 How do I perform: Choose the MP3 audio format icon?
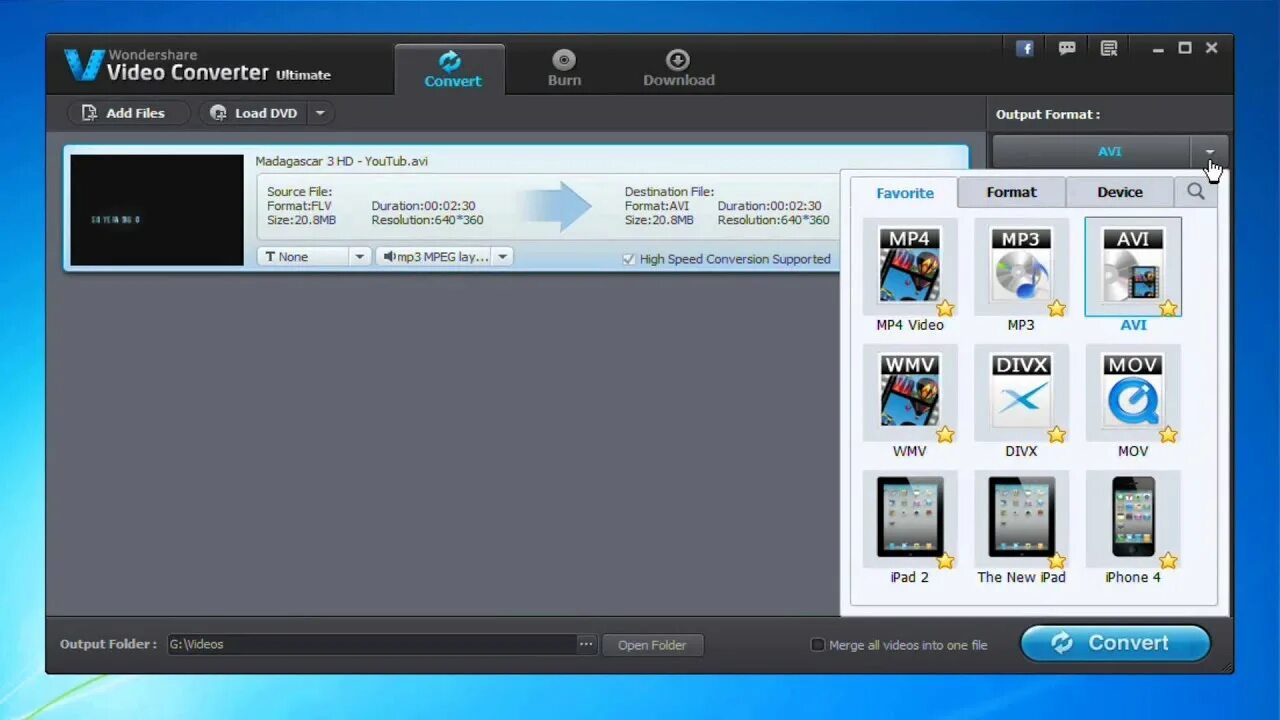click(1021, 266)
